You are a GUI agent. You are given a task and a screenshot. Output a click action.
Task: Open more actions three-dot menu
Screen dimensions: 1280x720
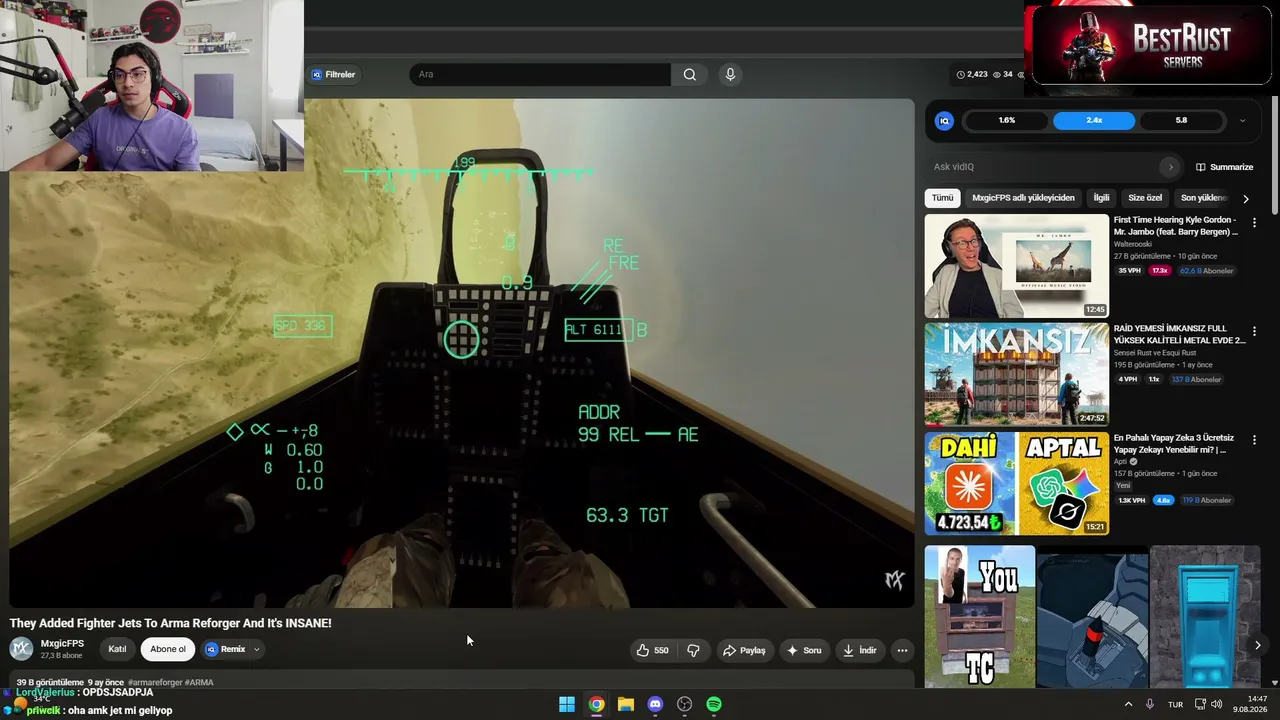[902, 650]
